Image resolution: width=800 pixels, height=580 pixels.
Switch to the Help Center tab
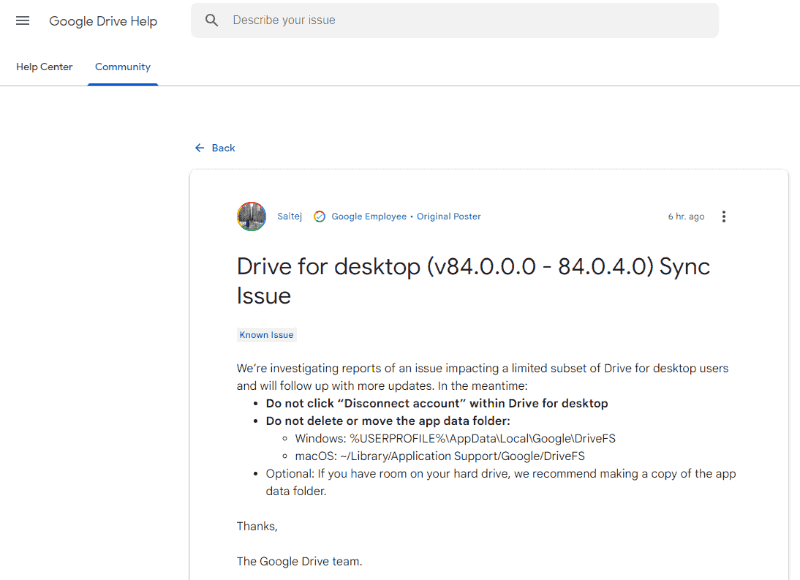click(x=44, y=67)
